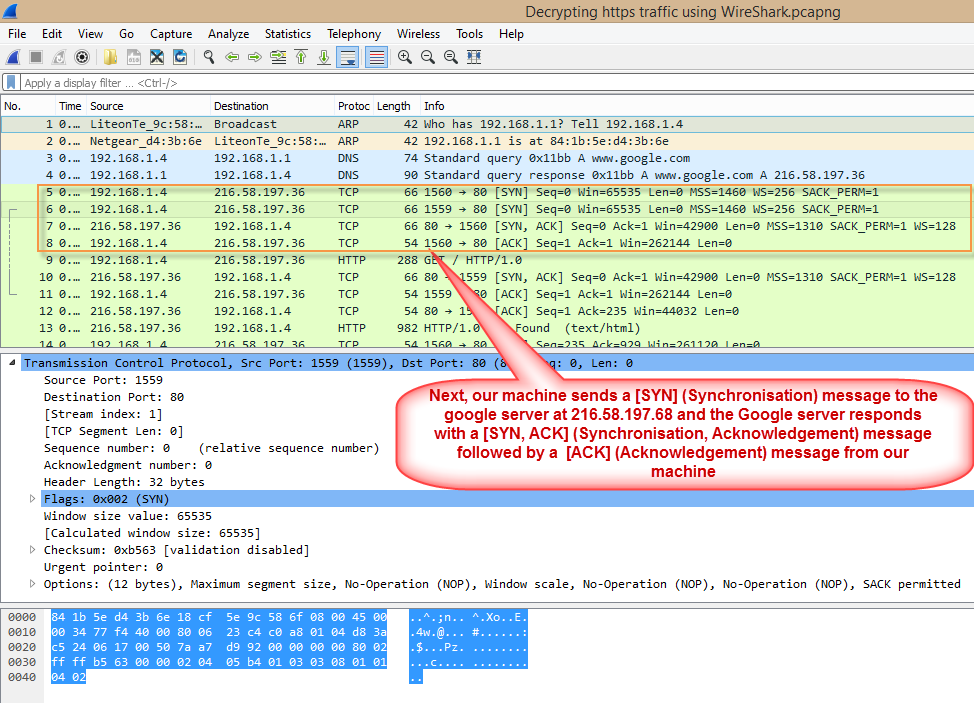
Task: Toggle auto-scroll during live capture
Action: point(348,57)
